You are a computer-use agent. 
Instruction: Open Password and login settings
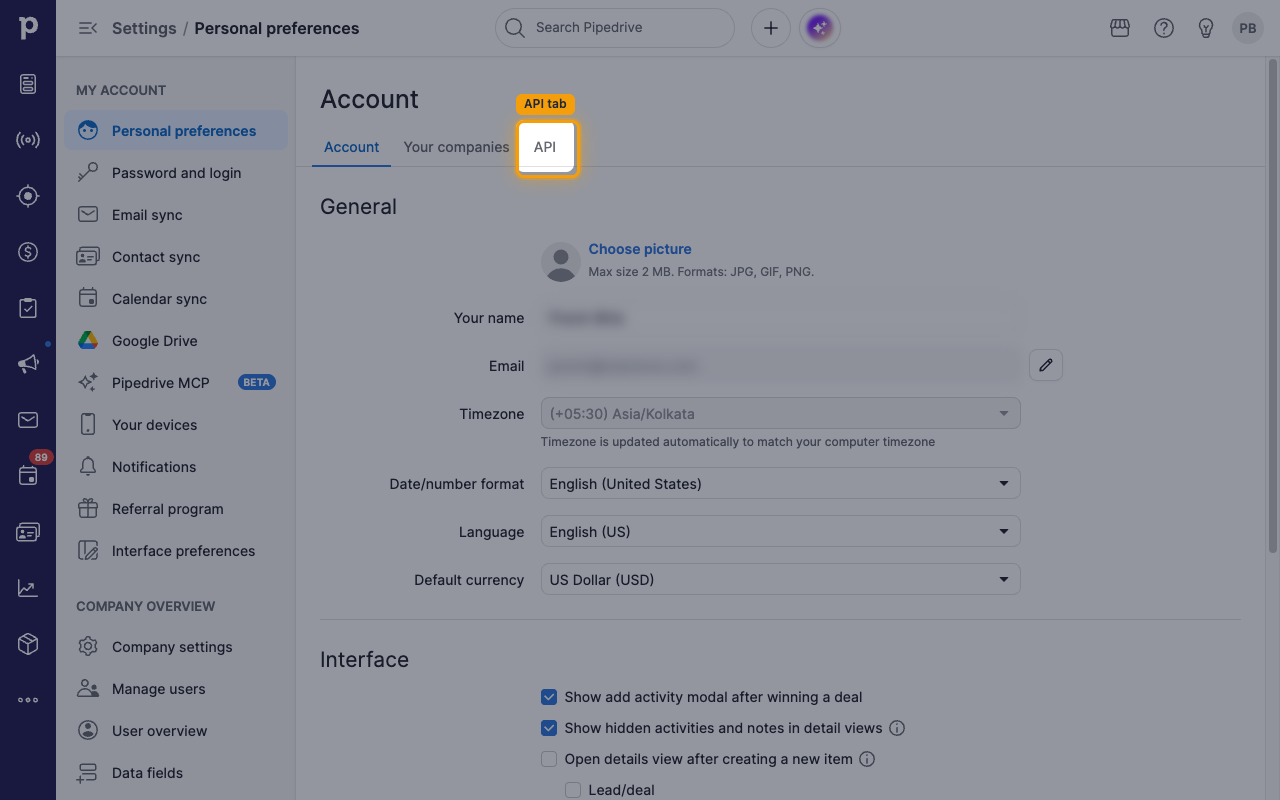[x=176, y=173]
